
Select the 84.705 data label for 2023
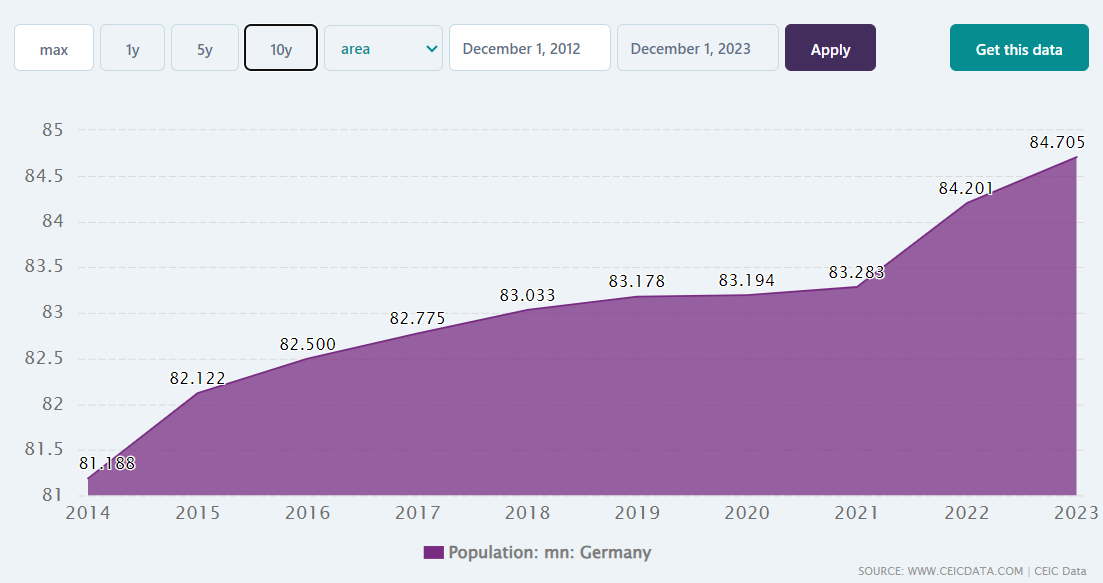pyautogui.click(x=1057, y=143)
